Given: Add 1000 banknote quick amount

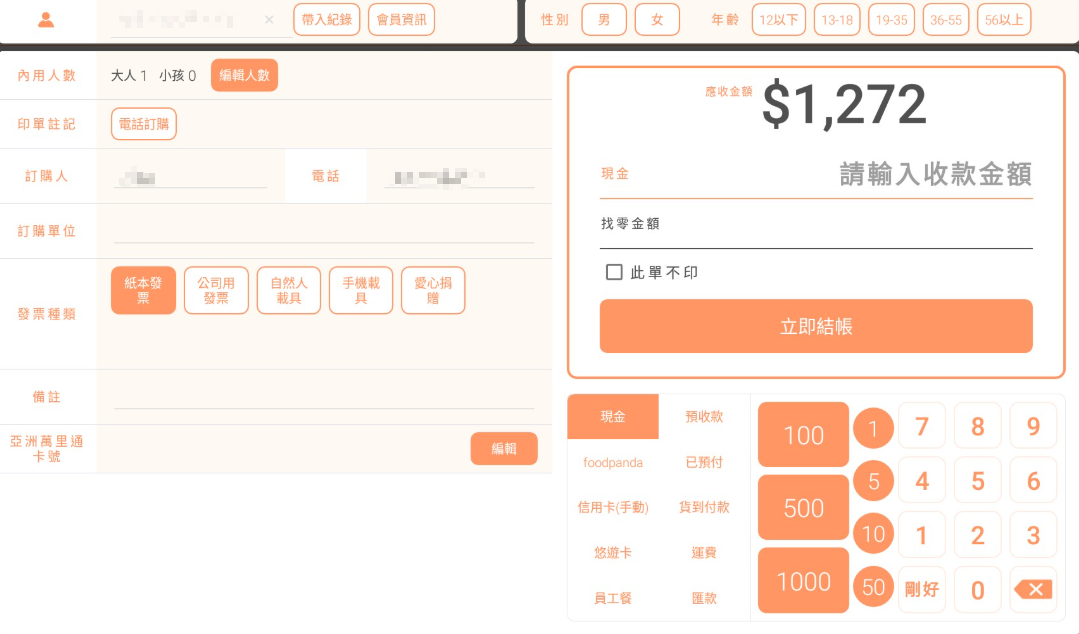Looking at the screenshot, I should [803, 581].
